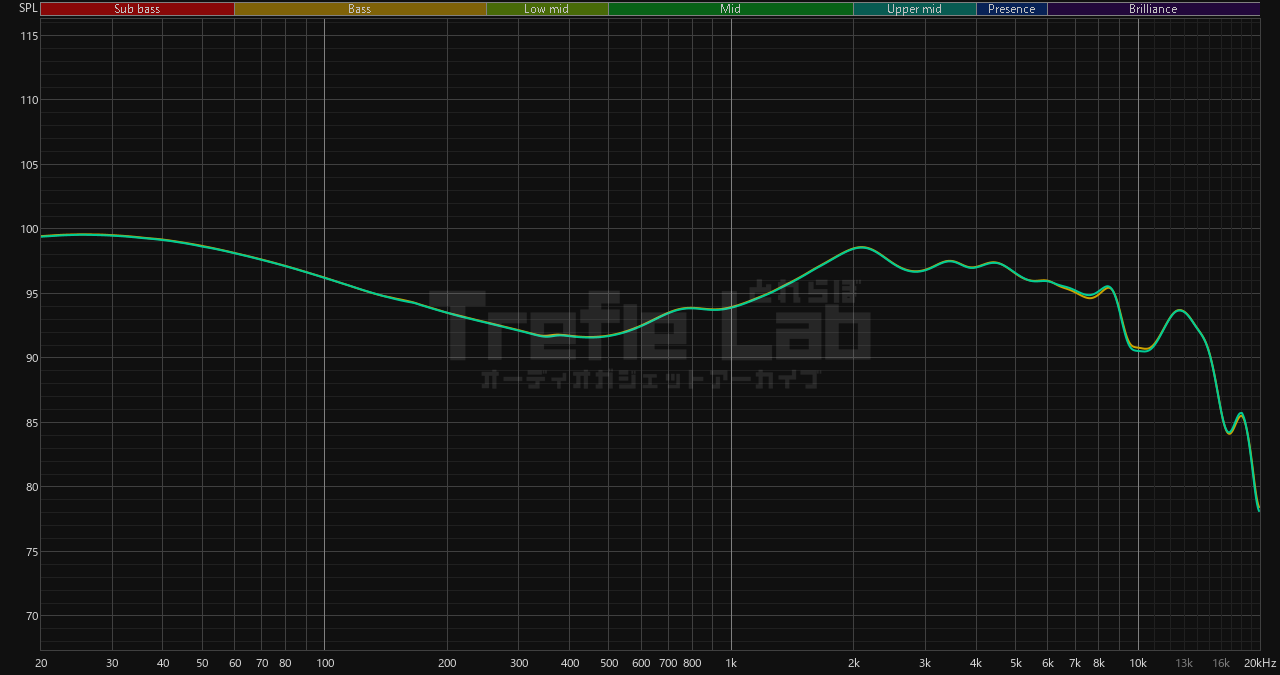Click the curve dip near 16k
Viewport: 1280px width, 675px height.
(x=1229, y=433)
